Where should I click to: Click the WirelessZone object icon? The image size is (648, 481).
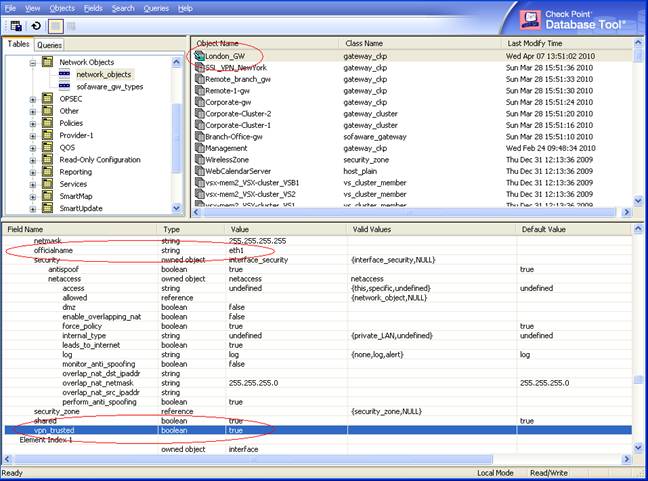[x=200, y=160]
